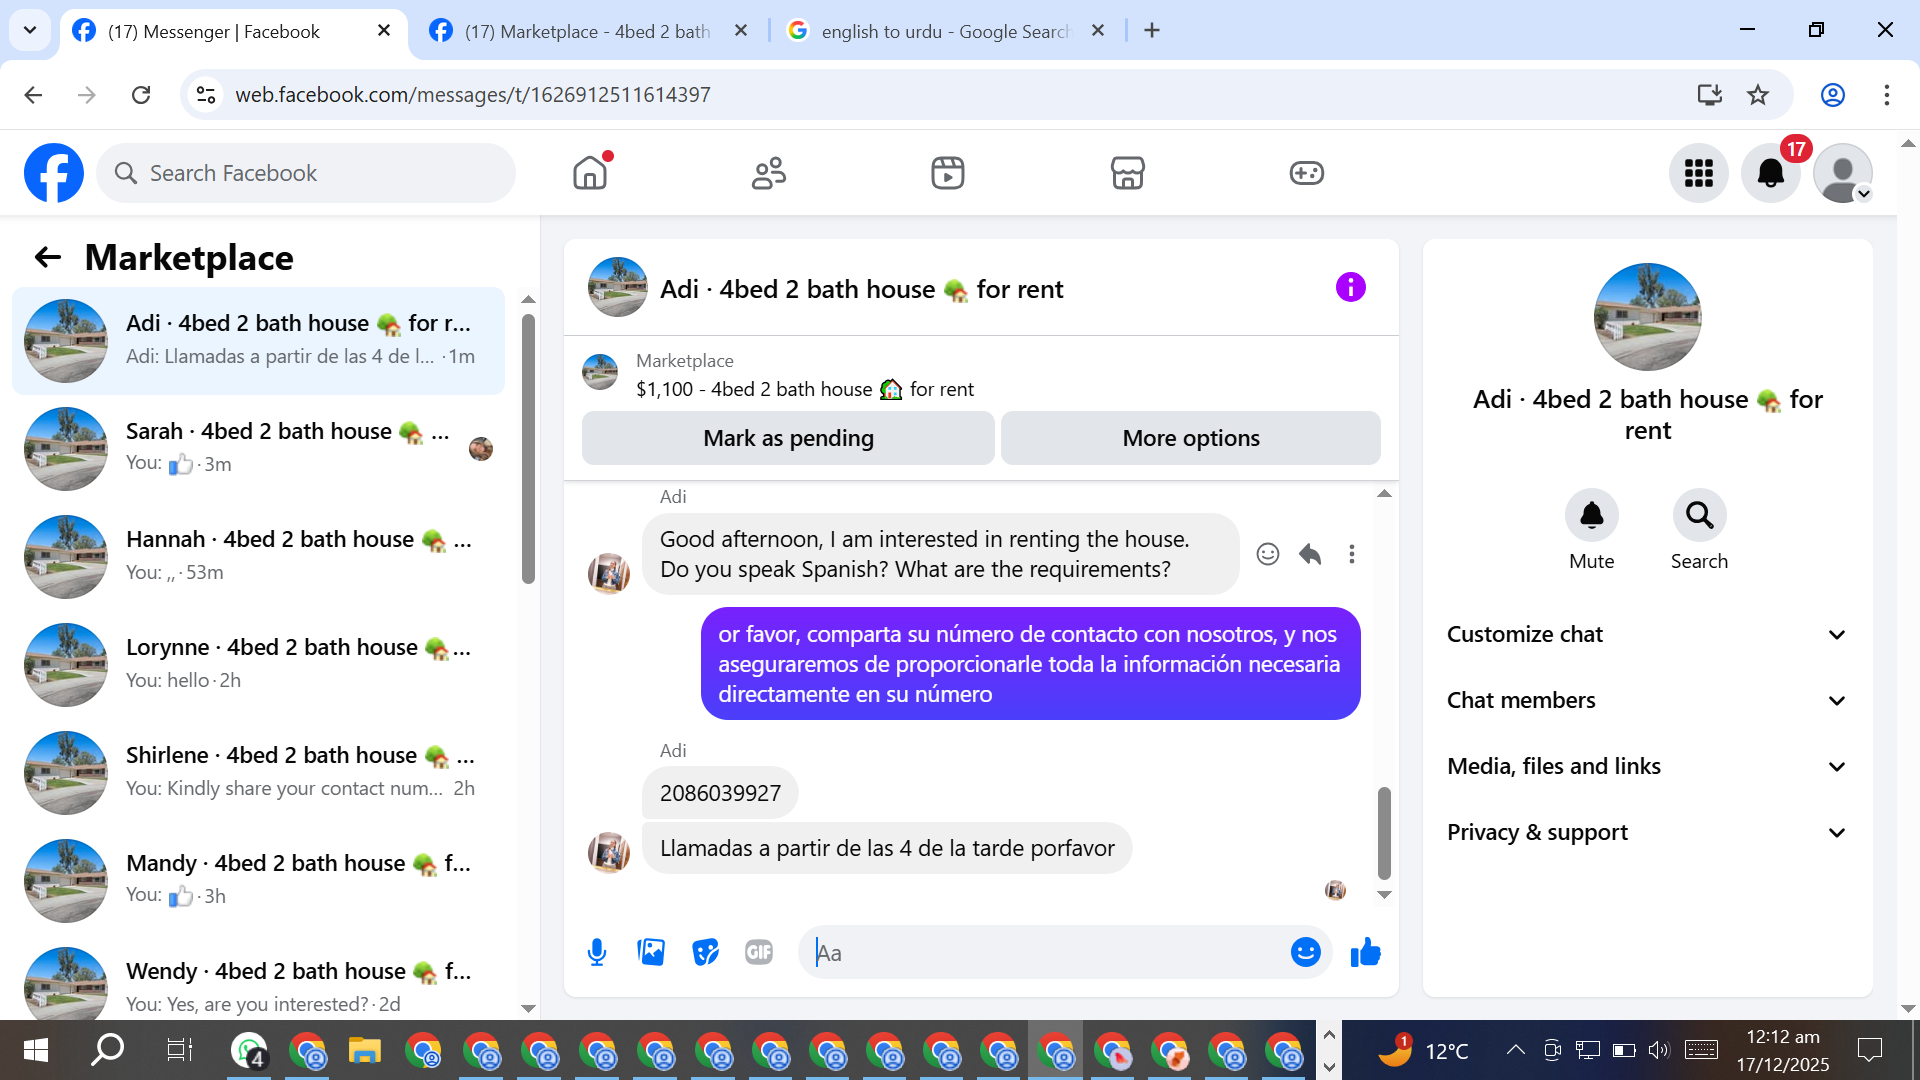1920x1080 pixels.
Task: Open Windows taskbar search
Action: (107, 1050)
